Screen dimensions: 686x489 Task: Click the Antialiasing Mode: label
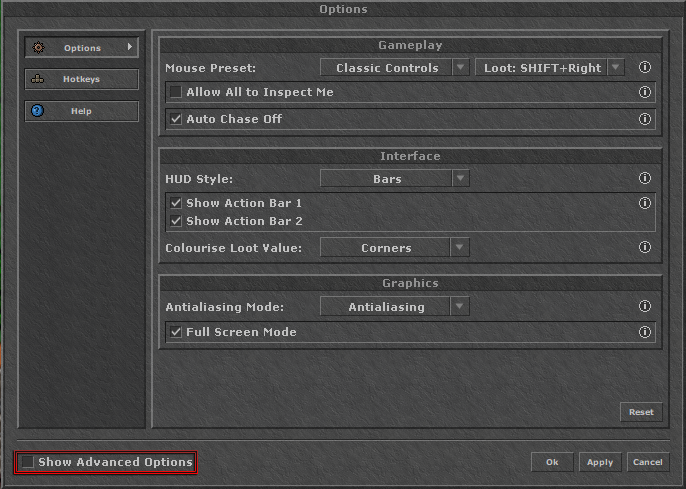click(224, 307)
